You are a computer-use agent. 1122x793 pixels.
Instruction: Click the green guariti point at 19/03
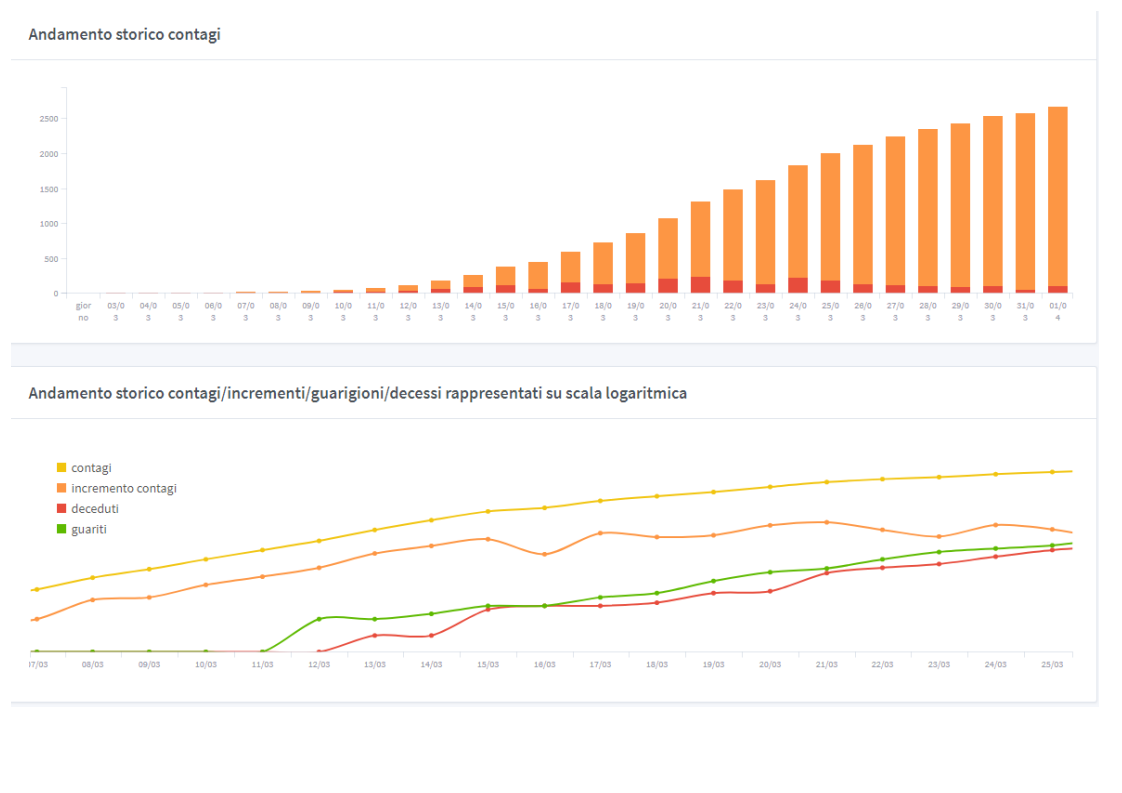tap(713, 581)
